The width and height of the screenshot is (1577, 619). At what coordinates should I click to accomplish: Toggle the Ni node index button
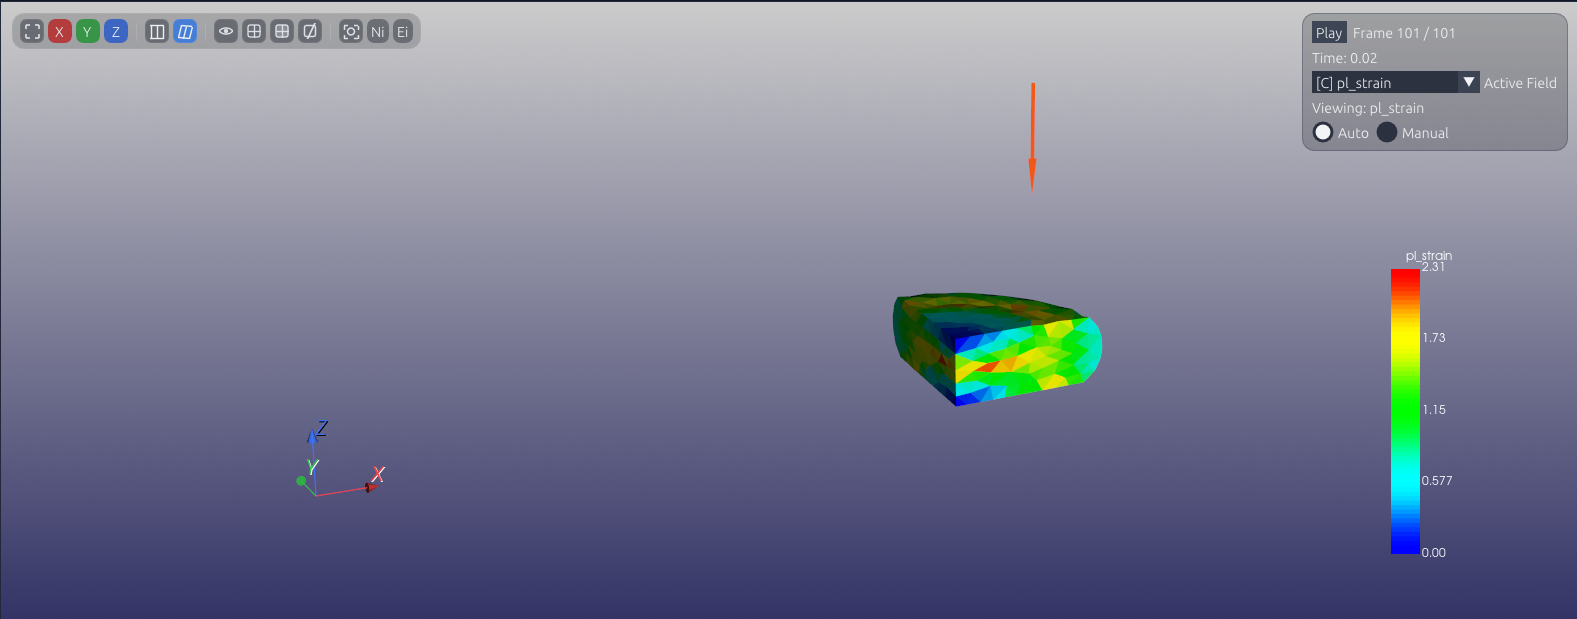[x=377, y=32]
